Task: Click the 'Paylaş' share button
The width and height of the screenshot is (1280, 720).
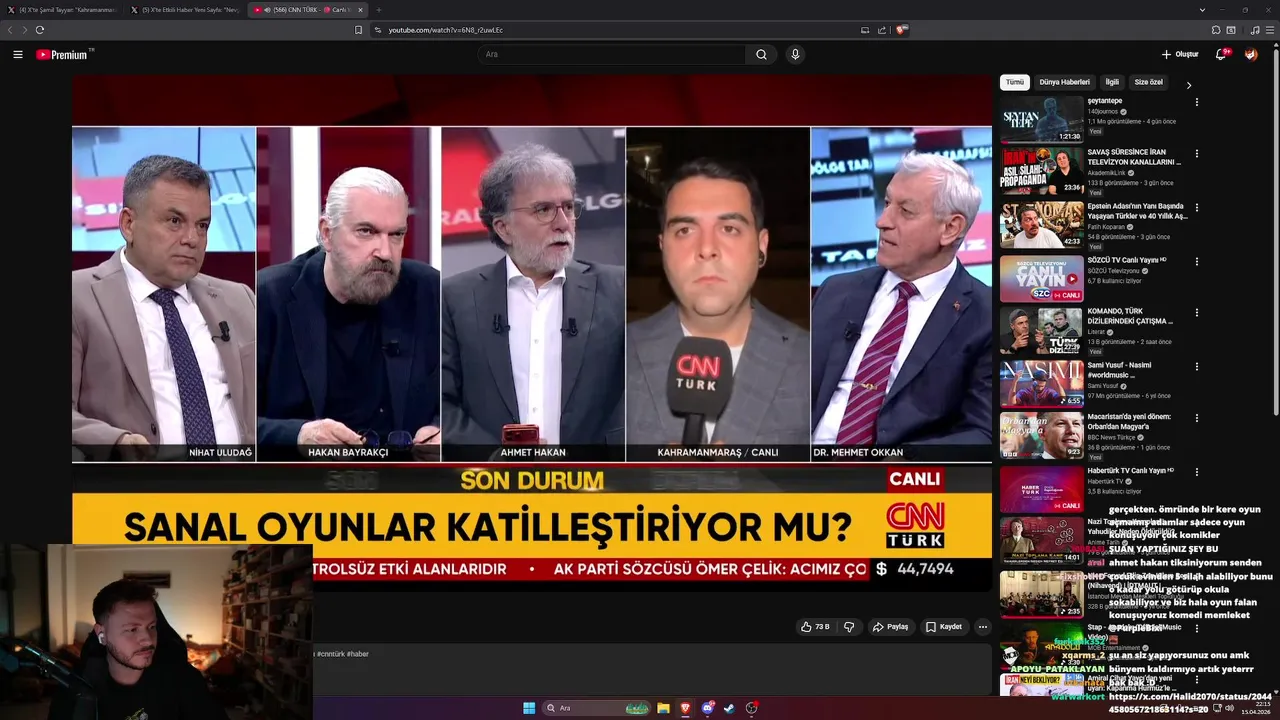Action: [891, 627]
